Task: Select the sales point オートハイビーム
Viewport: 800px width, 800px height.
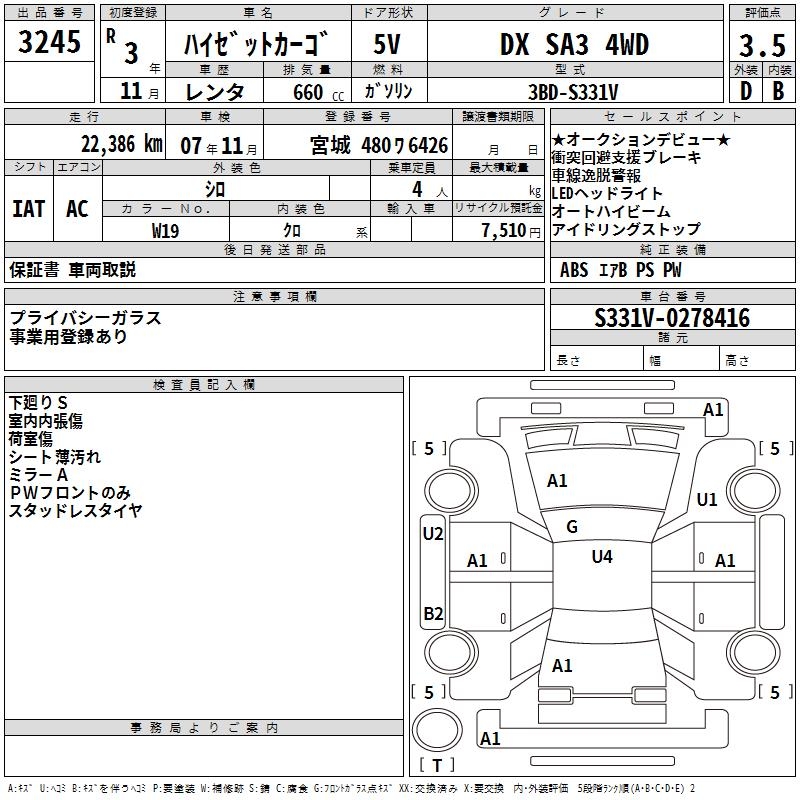Action: [611, 211]
